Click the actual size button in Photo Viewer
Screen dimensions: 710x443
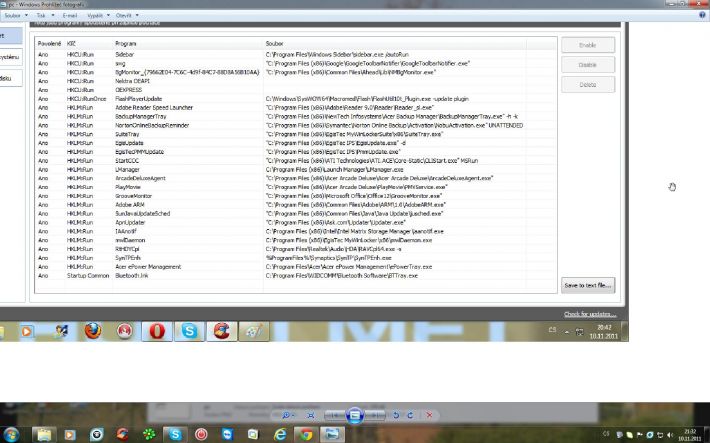(x=311, y=415)
